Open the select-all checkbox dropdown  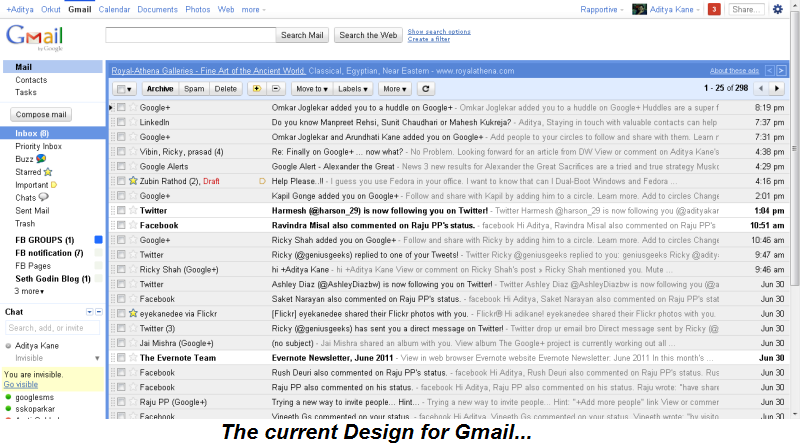pos(124,89)
